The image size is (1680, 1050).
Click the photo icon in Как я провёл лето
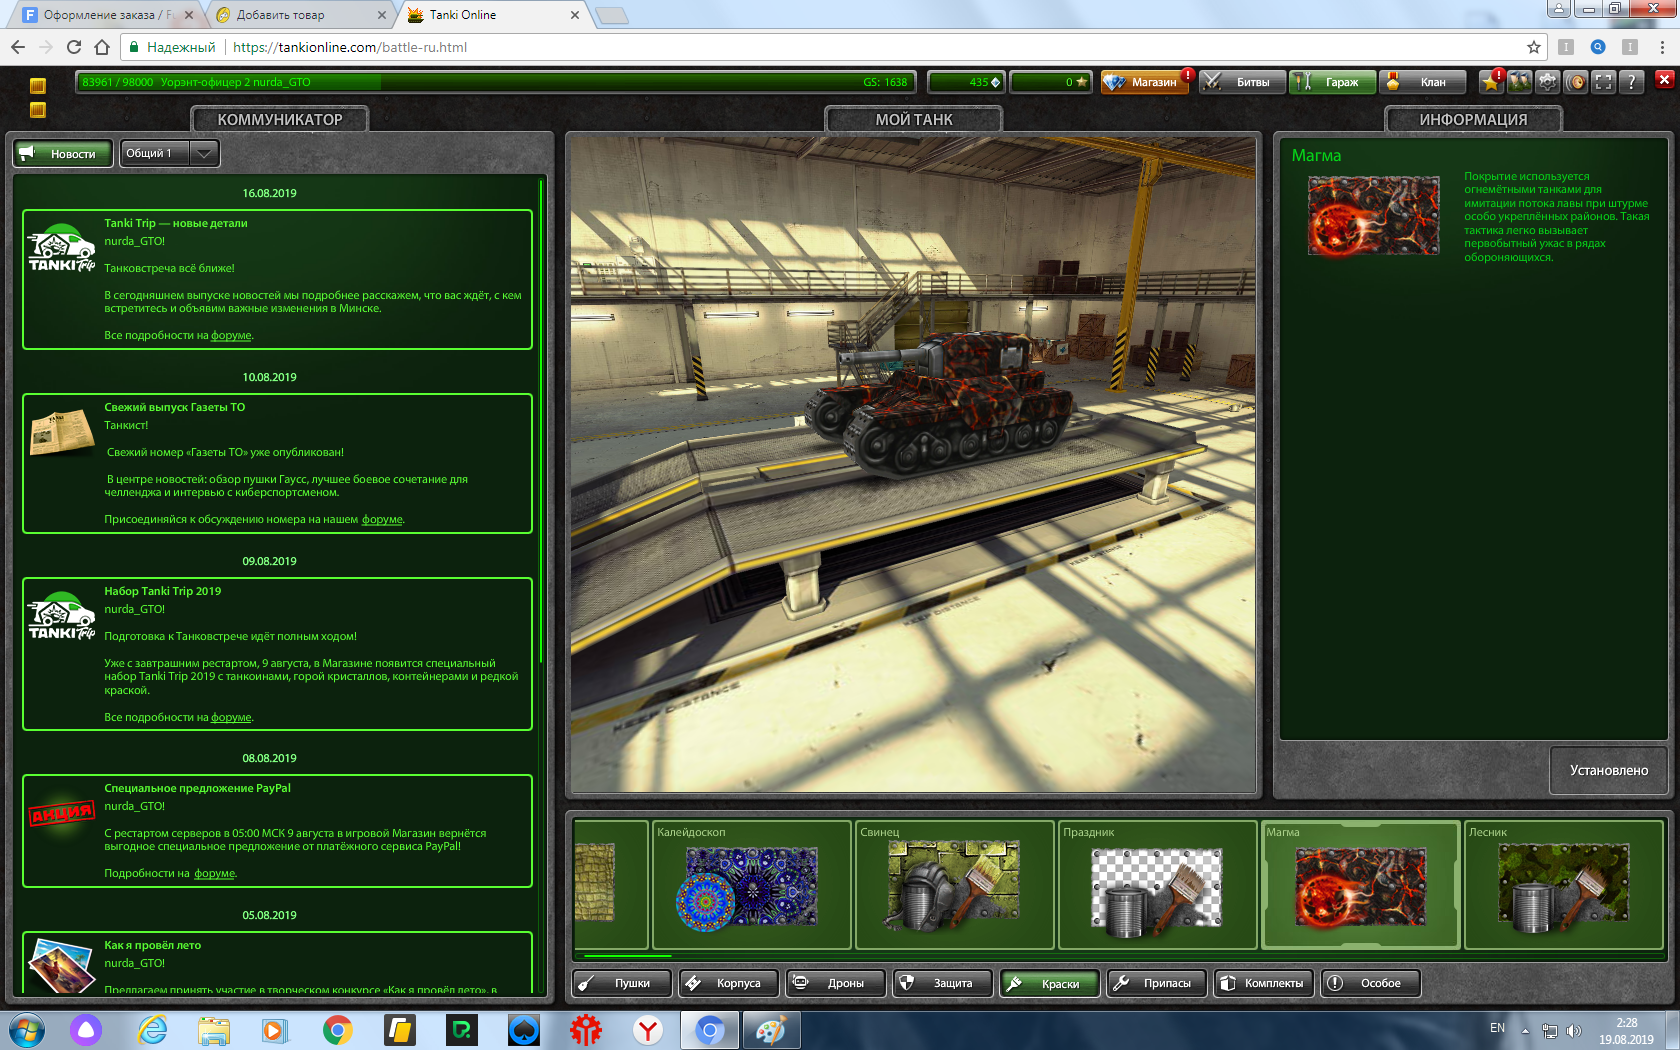[61, 965]
